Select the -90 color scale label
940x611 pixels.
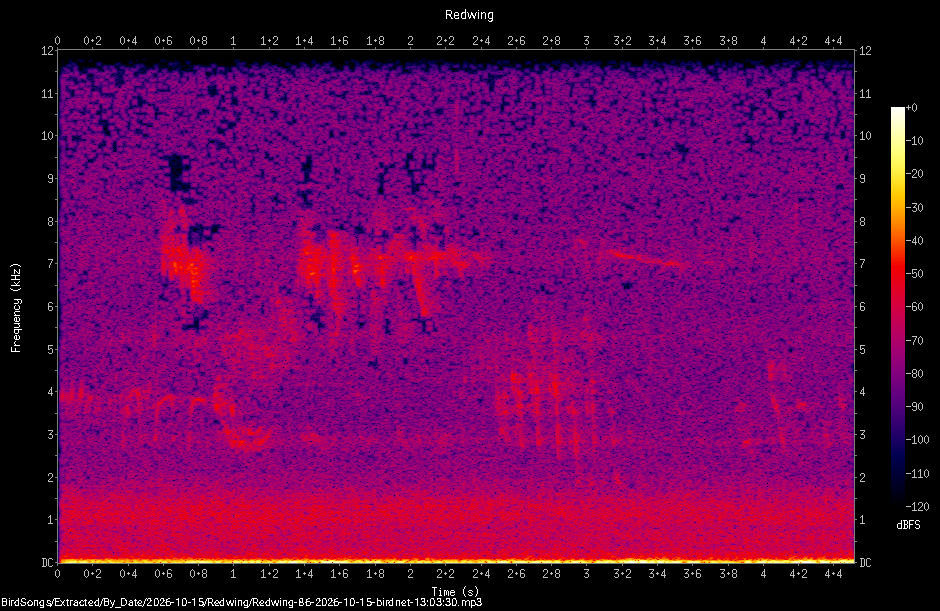point(914,407)
